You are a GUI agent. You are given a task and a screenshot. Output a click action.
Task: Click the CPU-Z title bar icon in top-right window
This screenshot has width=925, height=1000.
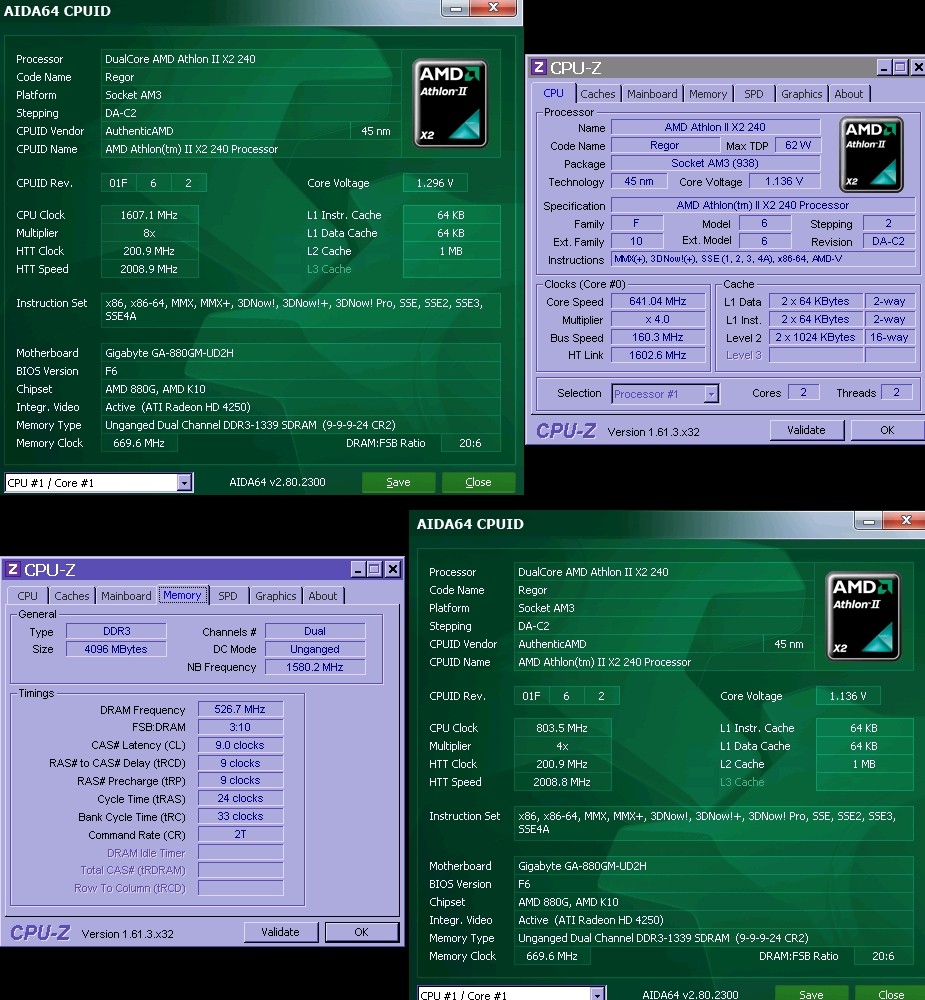[539, 68]
